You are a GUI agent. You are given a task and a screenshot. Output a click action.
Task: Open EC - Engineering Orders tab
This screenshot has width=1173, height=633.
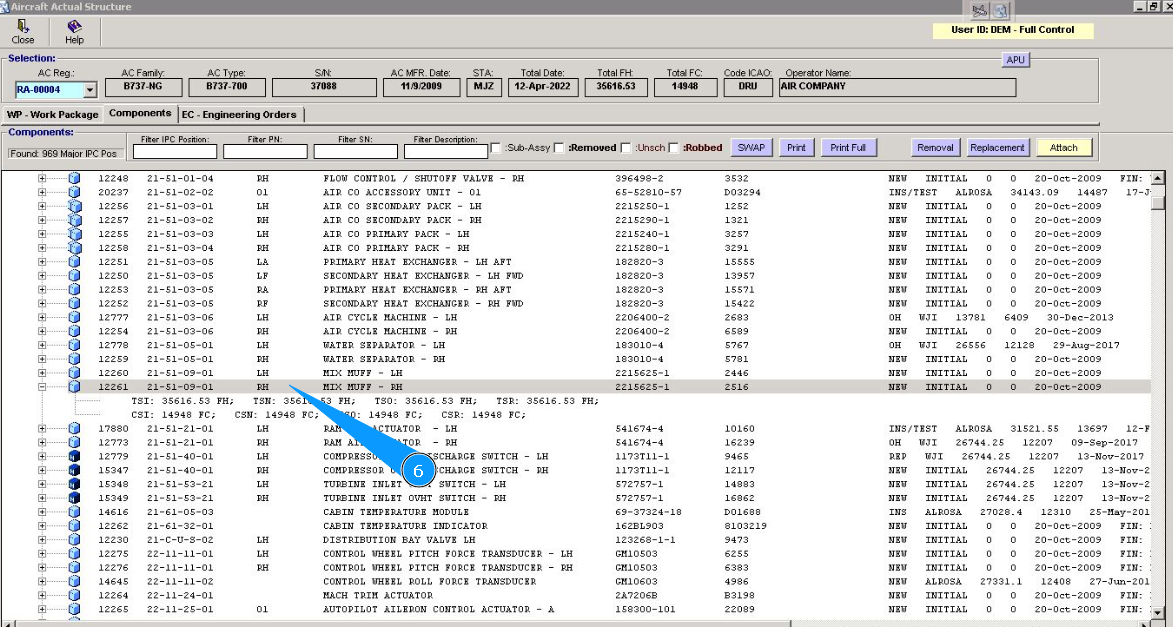[239, 114]
